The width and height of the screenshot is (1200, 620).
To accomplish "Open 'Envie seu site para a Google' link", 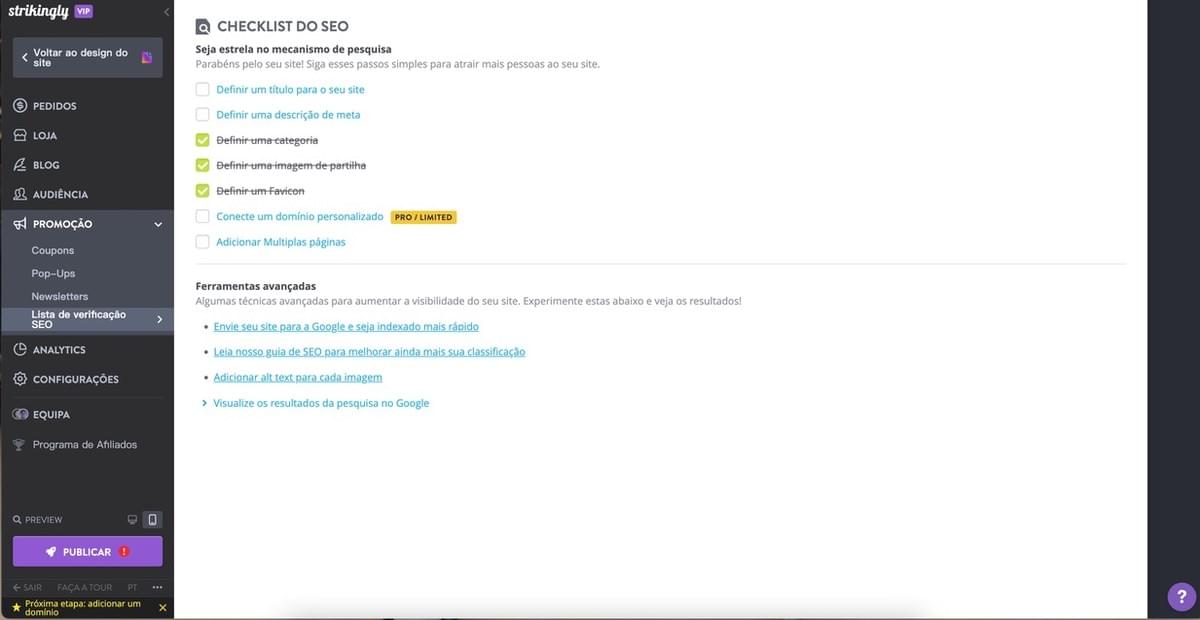I will click(347, 326).
